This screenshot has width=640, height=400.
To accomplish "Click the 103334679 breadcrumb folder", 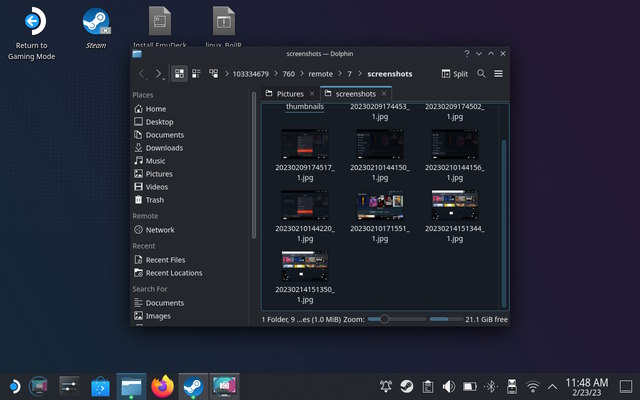I will 251,74.
